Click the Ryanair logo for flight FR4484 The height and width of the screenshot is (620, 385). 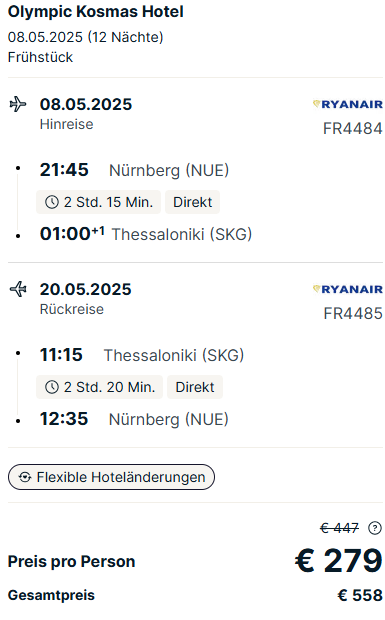point(347,104)
